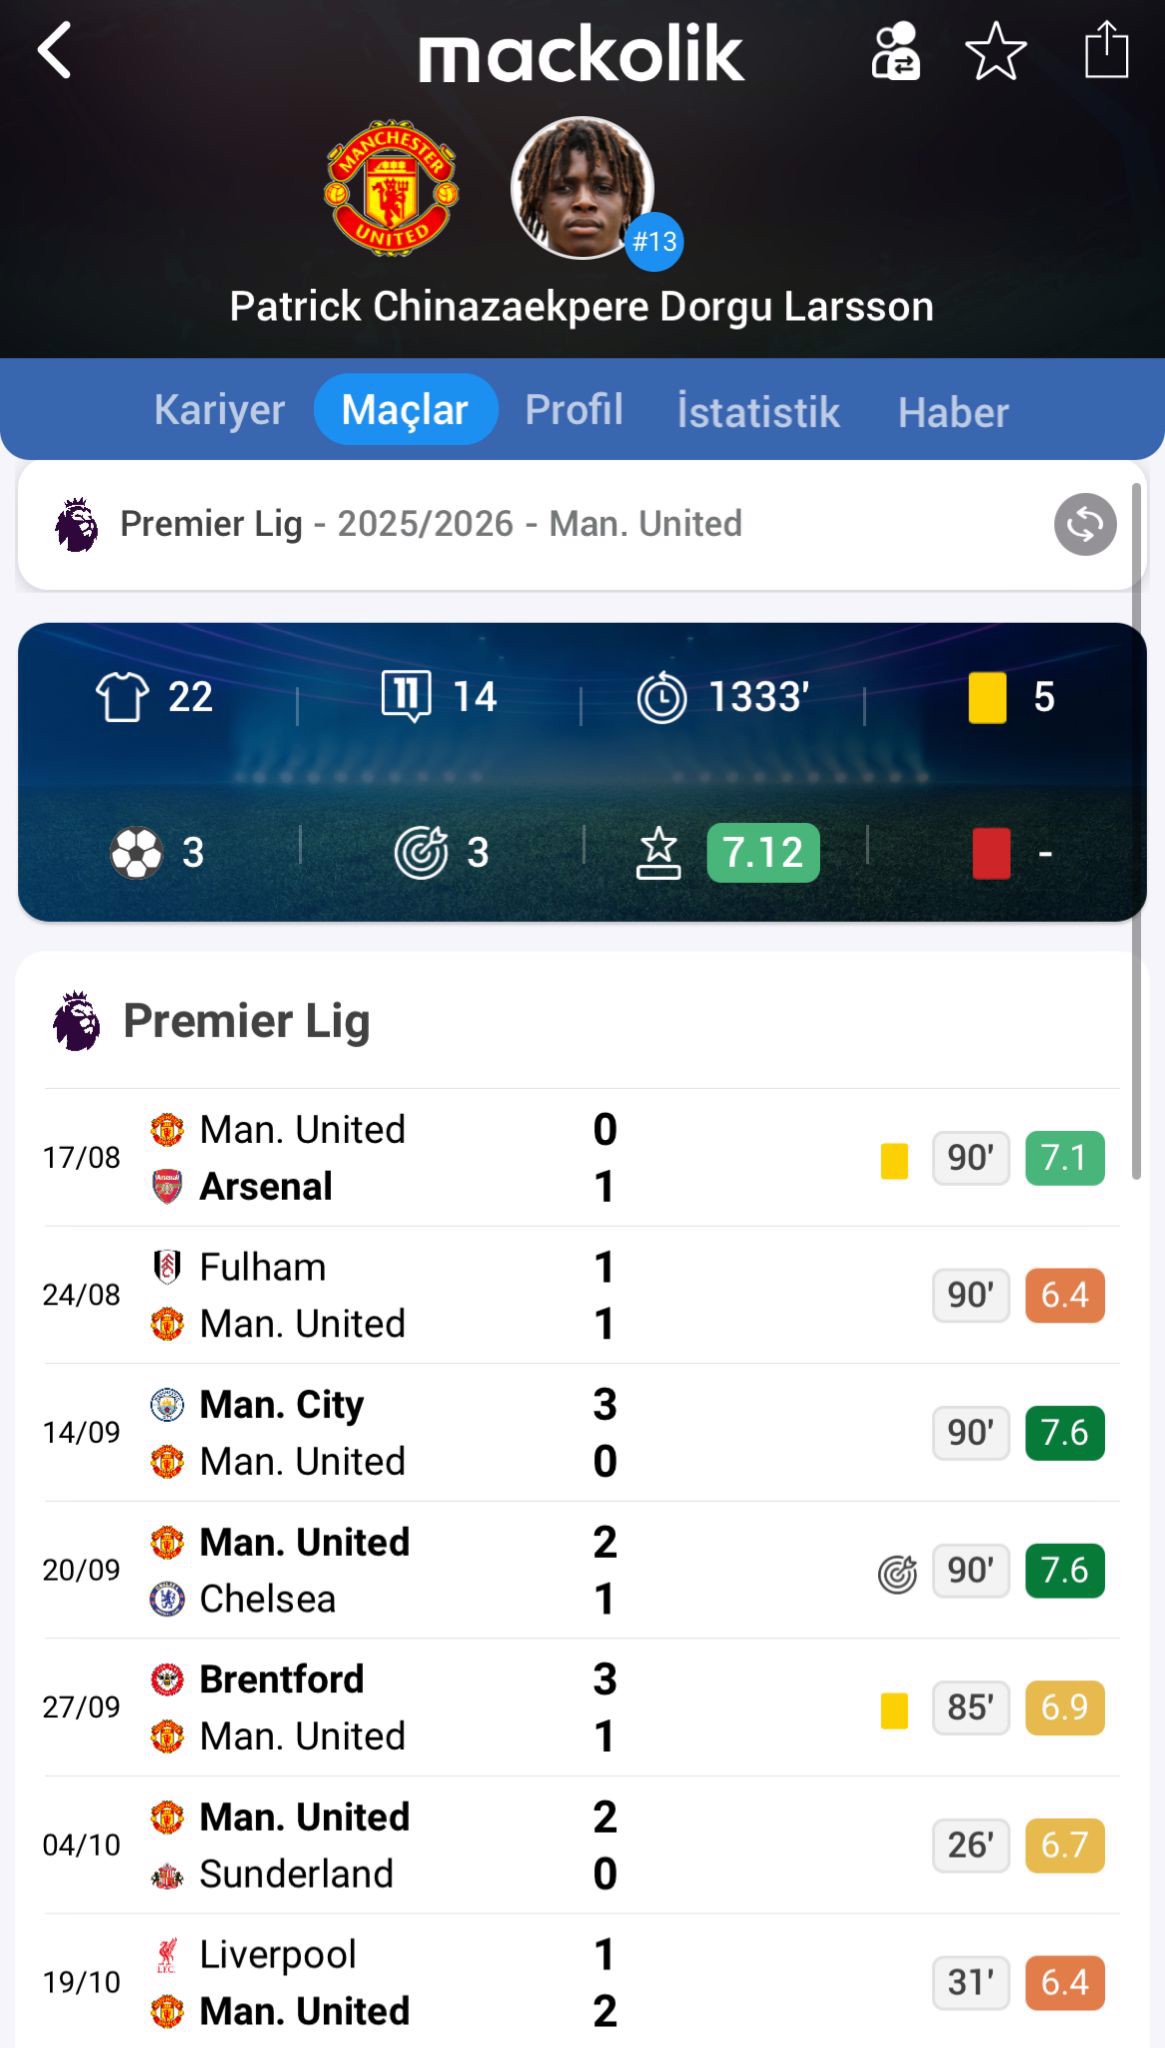The width and height of the screenshot is (1165, 2048).
Task: Go to the İstatistik tab
Action: click(758, 412)
